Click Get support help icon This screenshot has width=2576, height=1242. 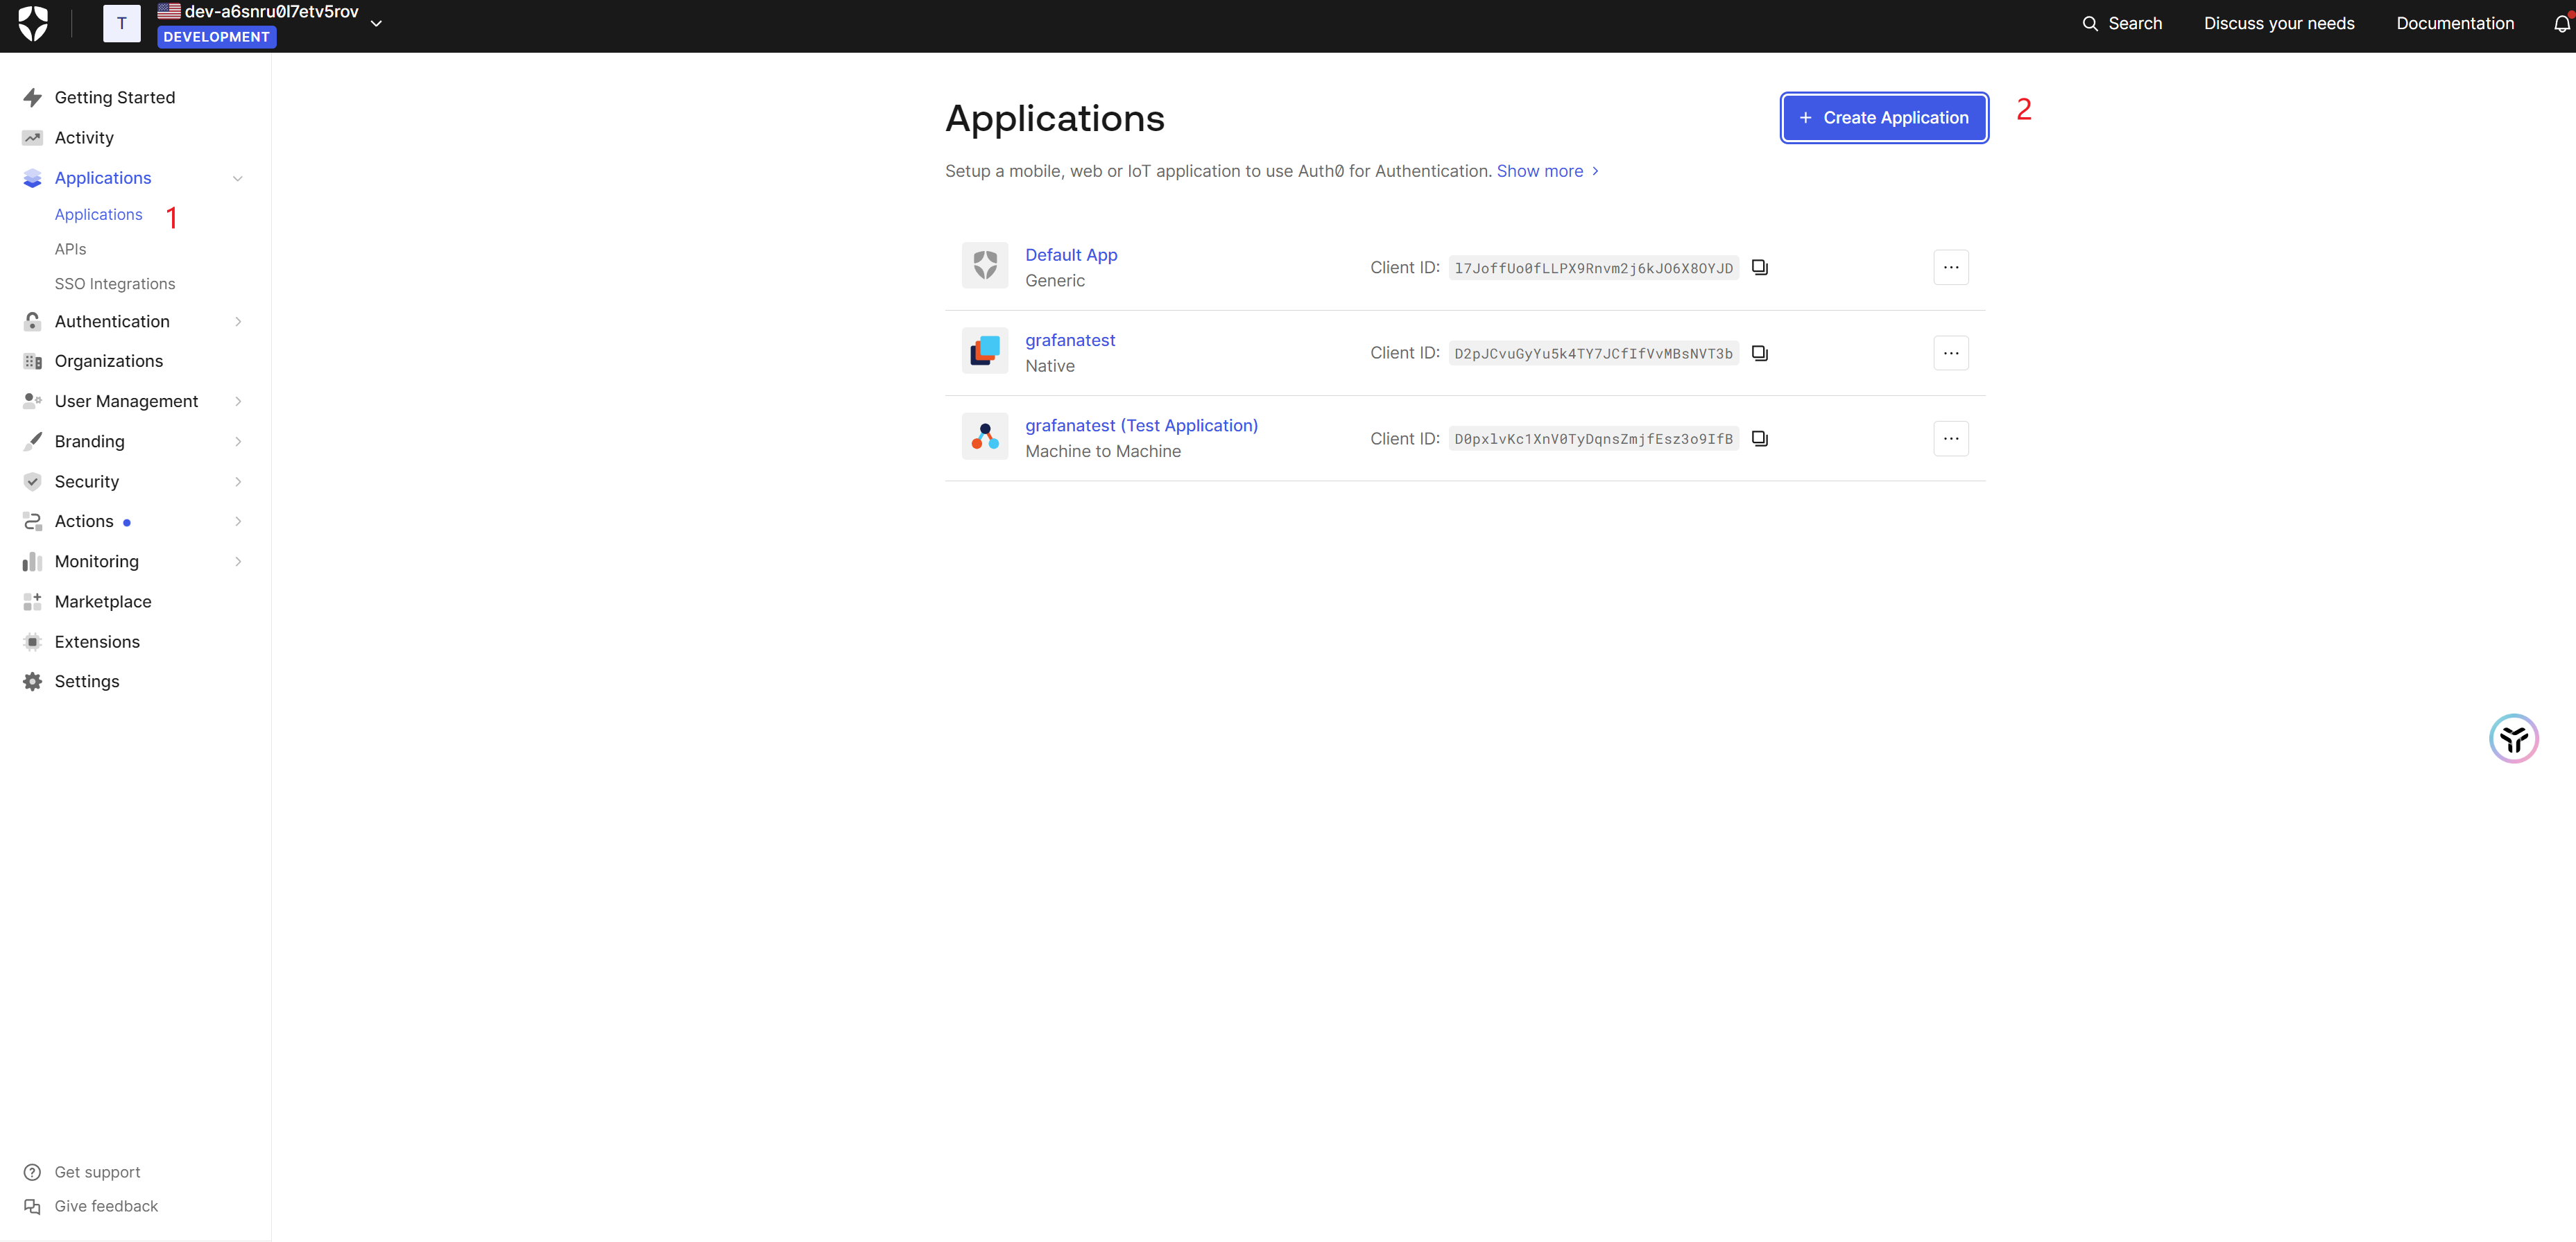[x=32, y=1172]
